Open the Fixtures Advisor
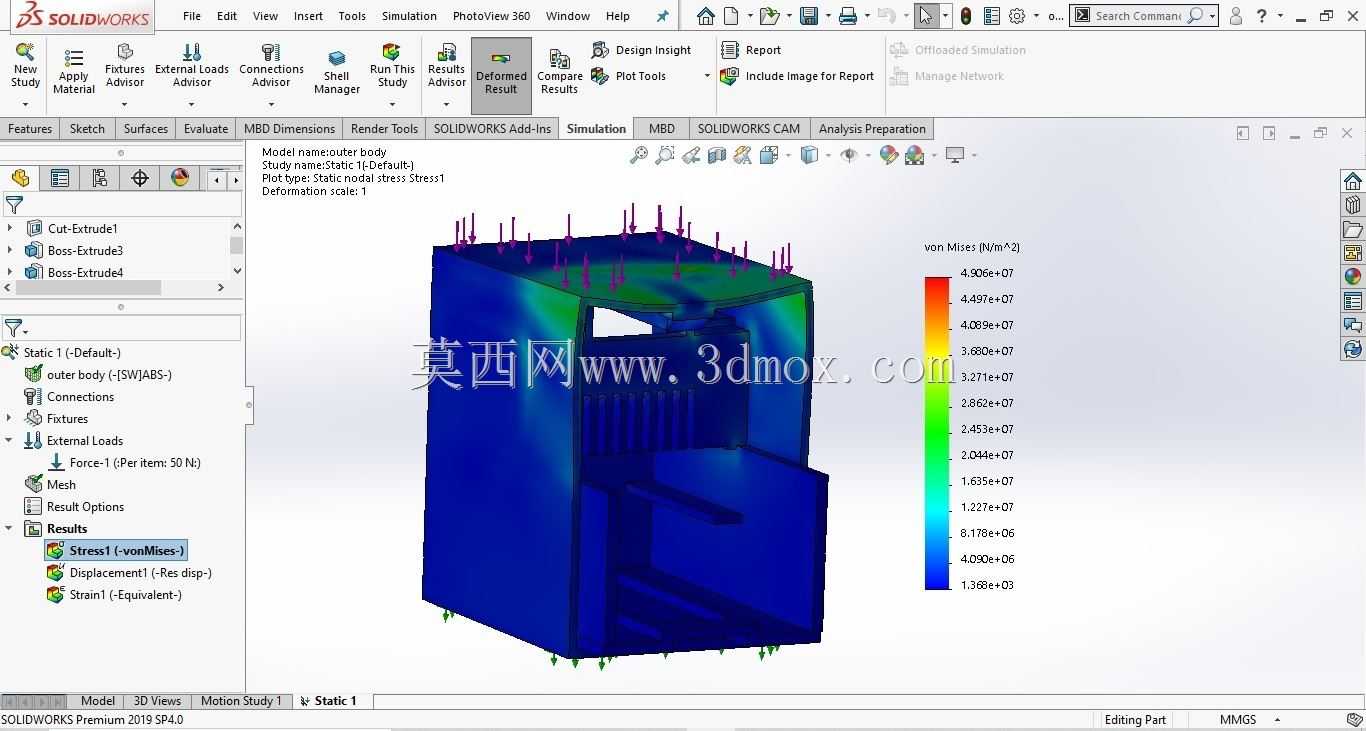Image resolution: width=1366 pixels, height=731 pixels. pos(125,68)
